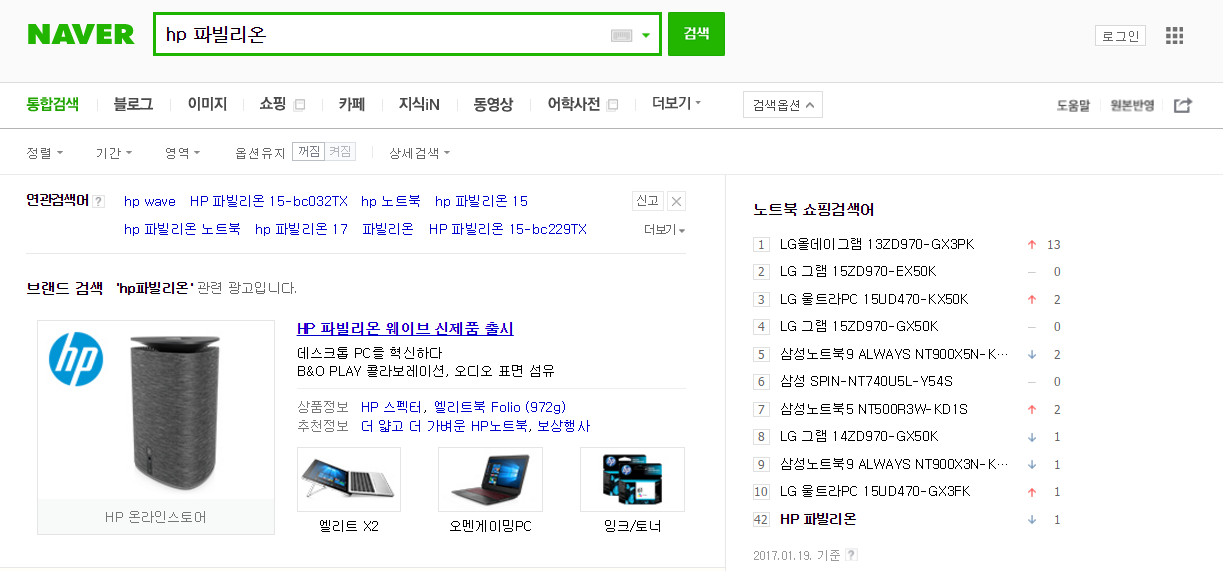Switch to the 블로그 tab
Viewport: 1223px width, 571px height.
(133, 104)
